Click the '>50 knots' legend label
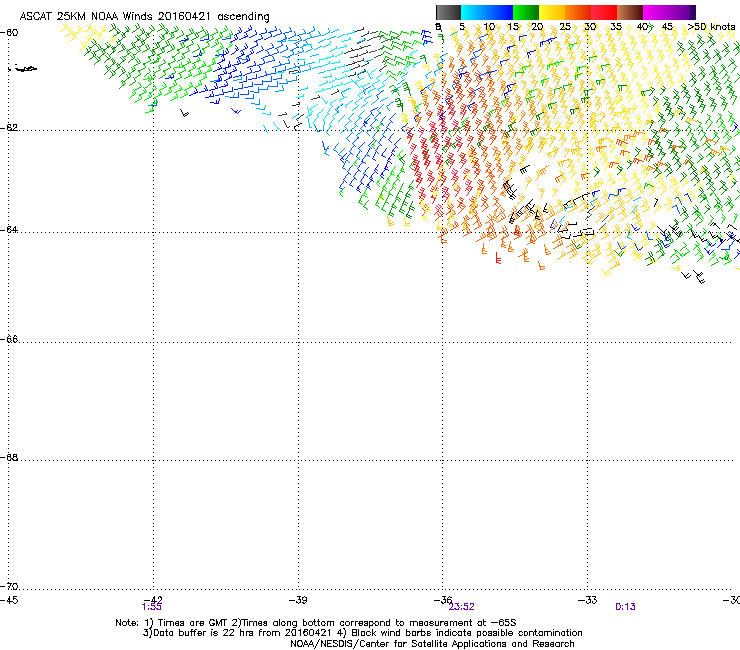The image size is (740, 650). click(711, 27)
